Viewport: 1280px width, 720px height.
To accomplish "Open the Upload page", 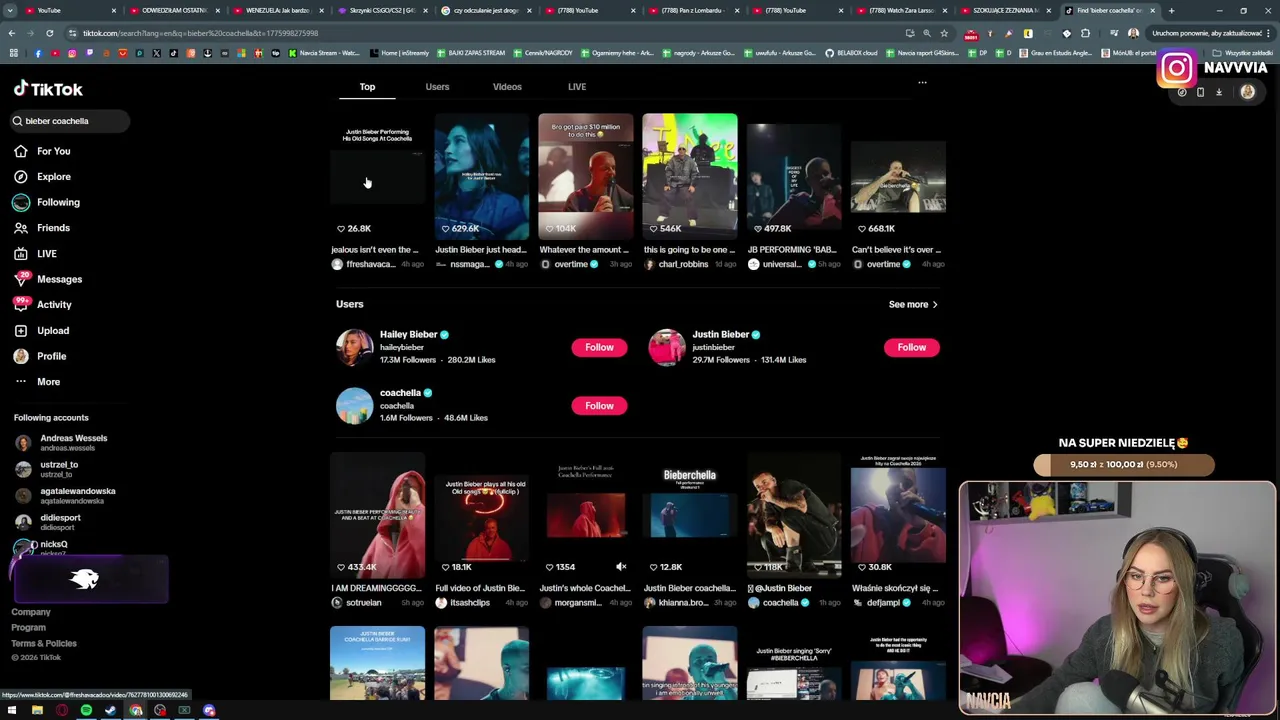I will 42,331.
